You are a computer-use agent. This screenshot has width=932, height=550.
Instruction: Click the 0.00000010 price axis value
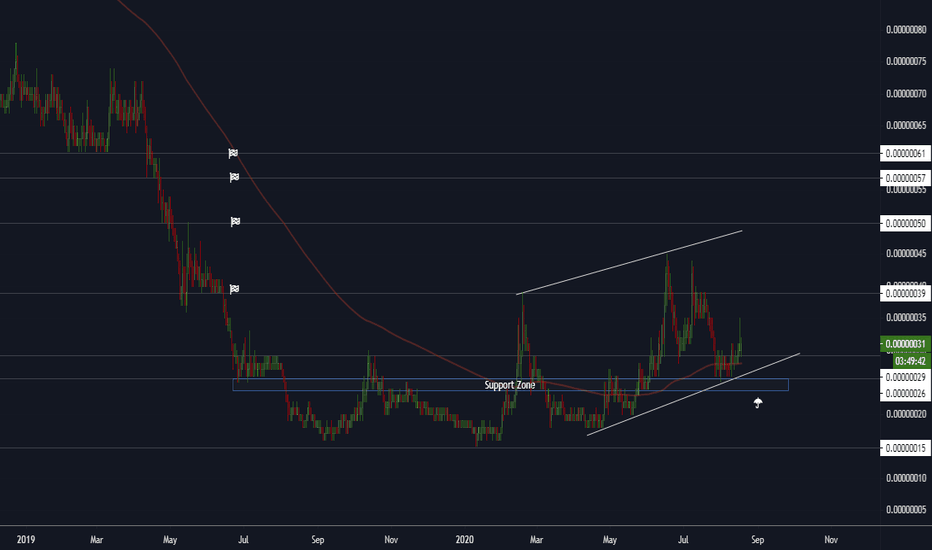point(906,478)
